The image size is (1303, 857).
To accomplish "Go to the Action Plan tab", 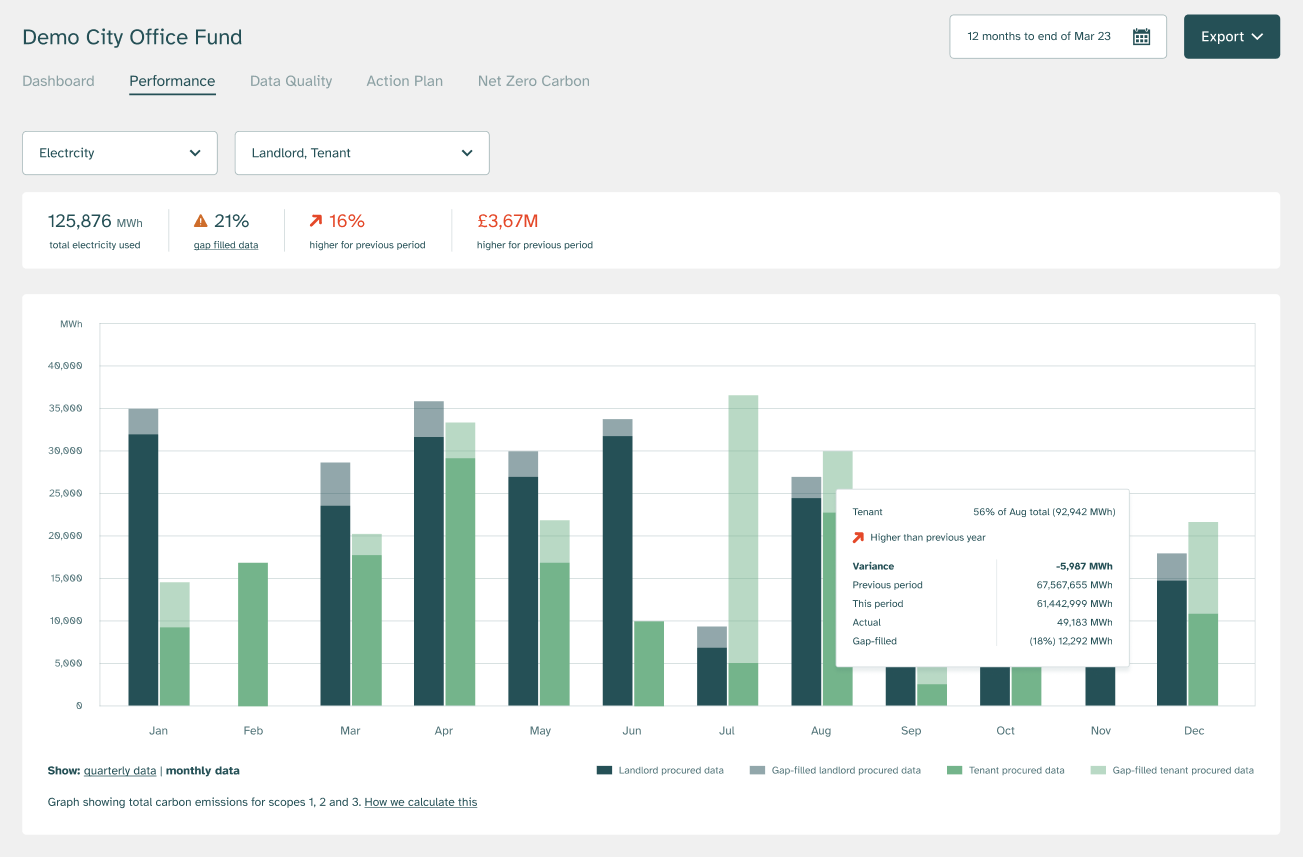I will [x=404, y=81].
